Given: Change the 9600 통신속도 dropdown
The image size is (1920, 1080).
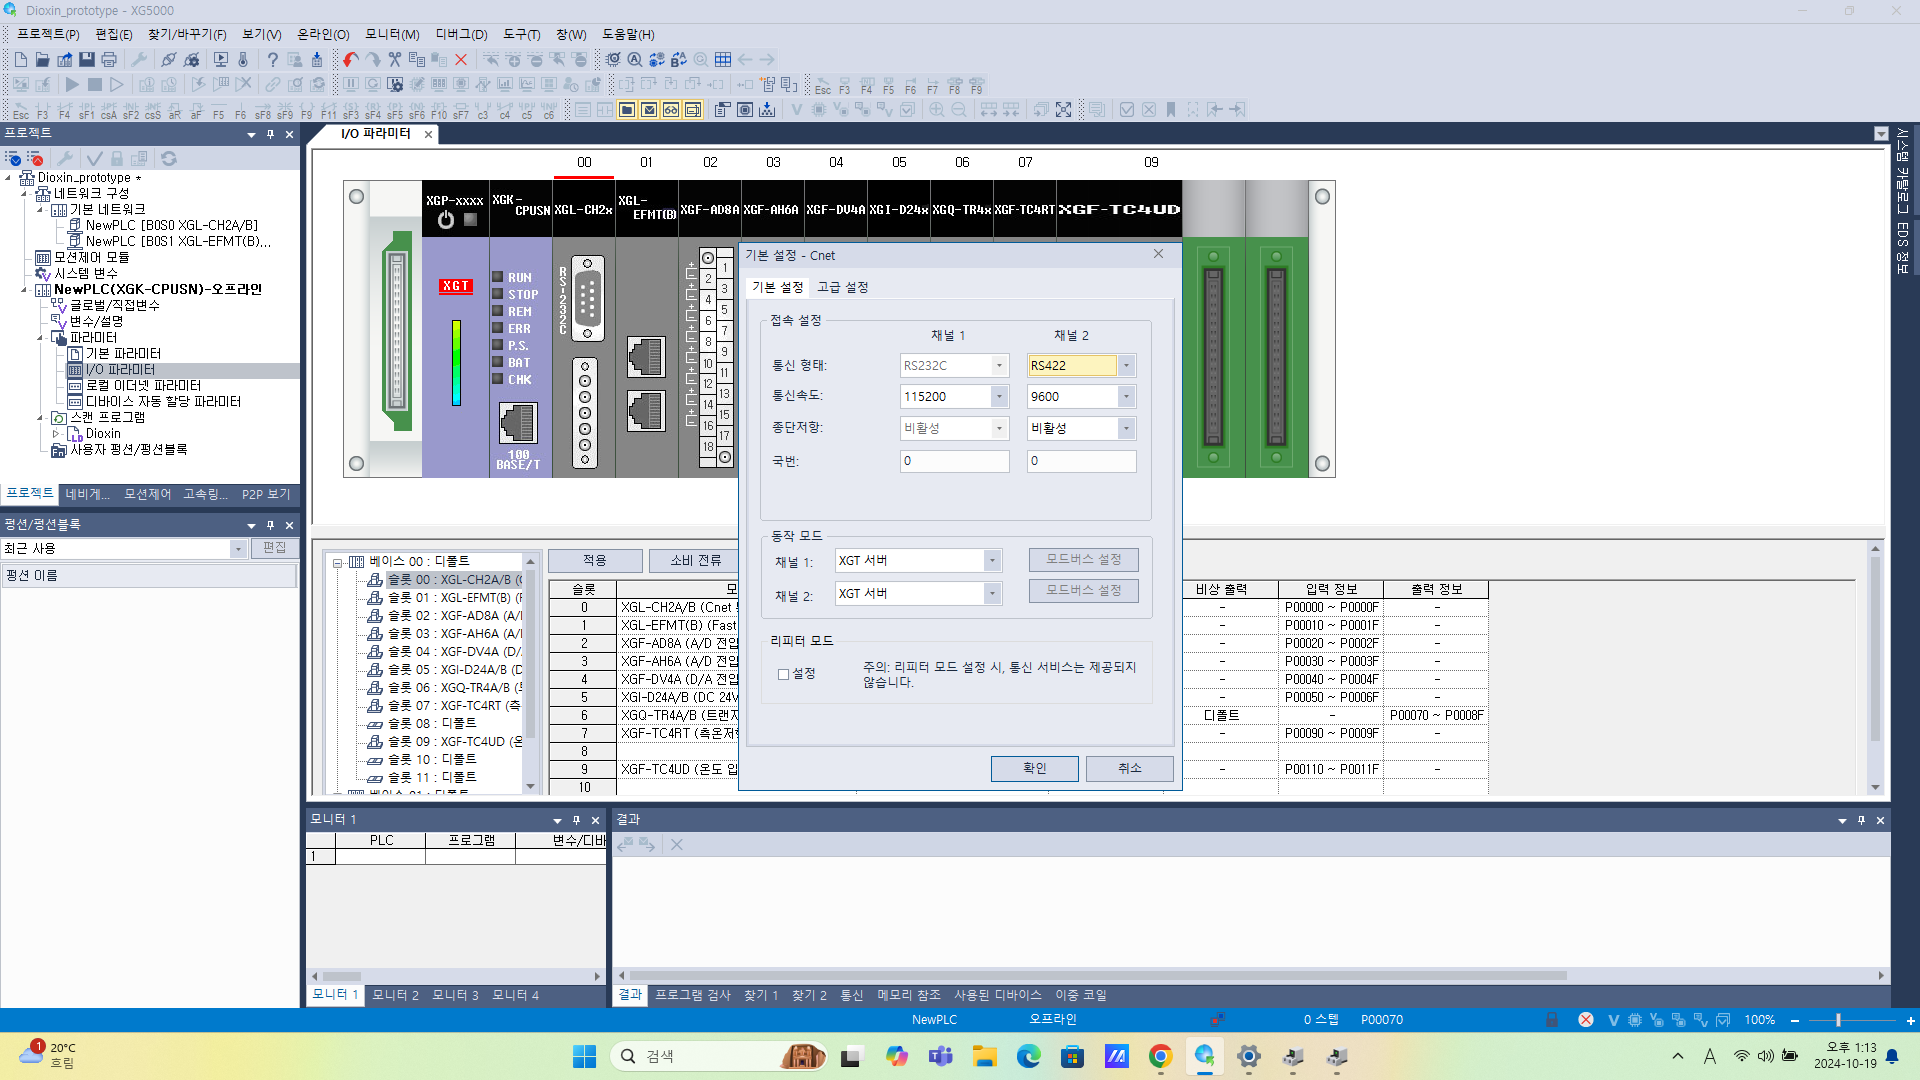Looking at the screenshot, I should 1128,396.
